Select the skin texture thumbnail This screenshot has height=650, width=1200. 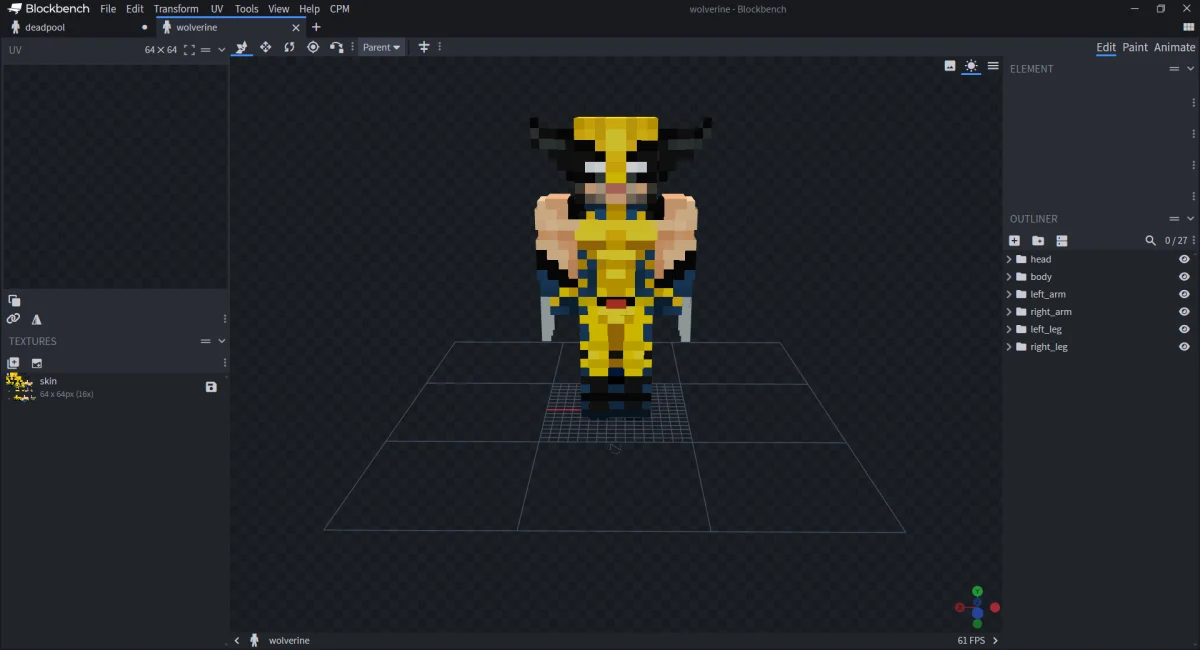[x=20, y=387]
